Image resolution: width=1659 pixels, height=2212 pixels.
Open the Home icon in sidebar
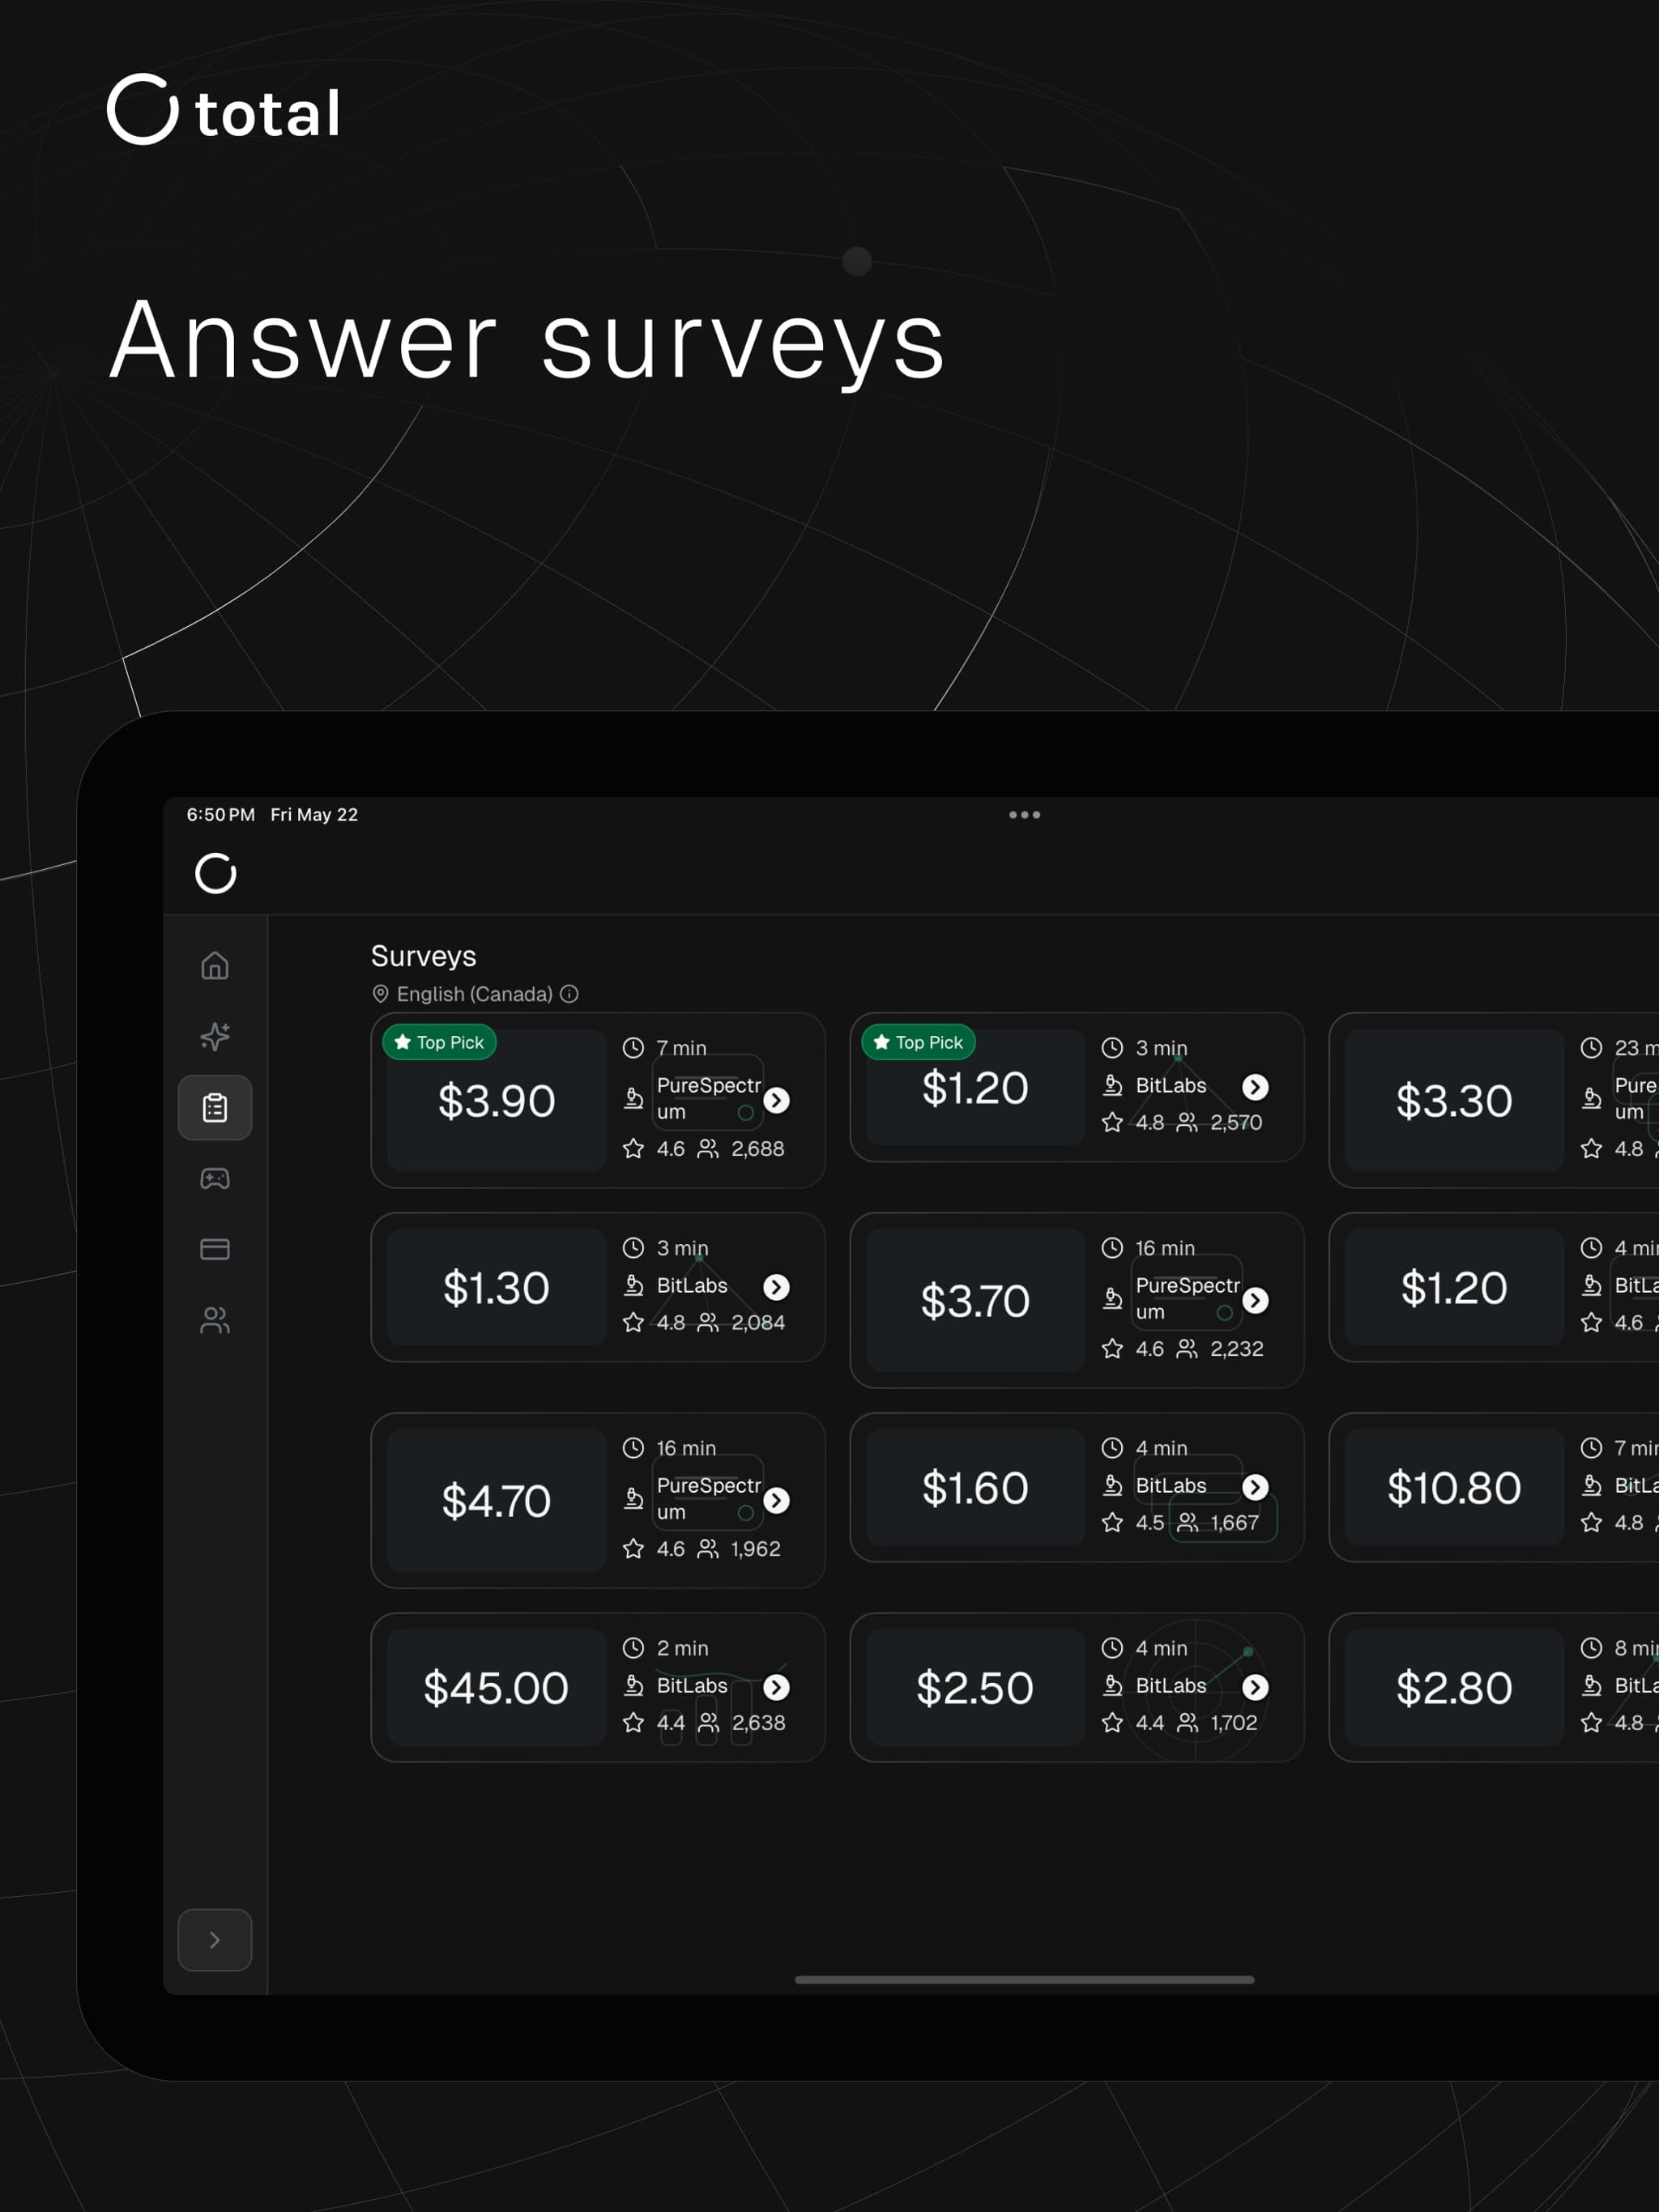pyautogui.click(x=215, y=966)
